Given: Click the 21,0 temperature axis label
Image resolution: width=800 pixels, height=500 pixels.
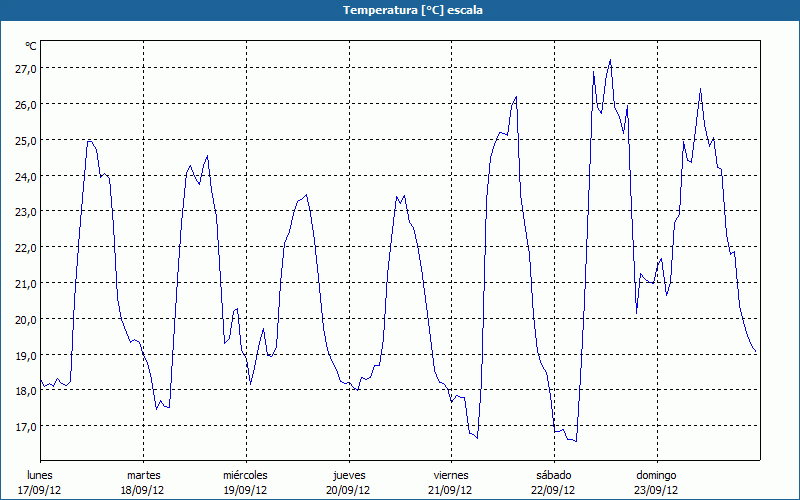Looking at the screenshot, I should (26, 283).
